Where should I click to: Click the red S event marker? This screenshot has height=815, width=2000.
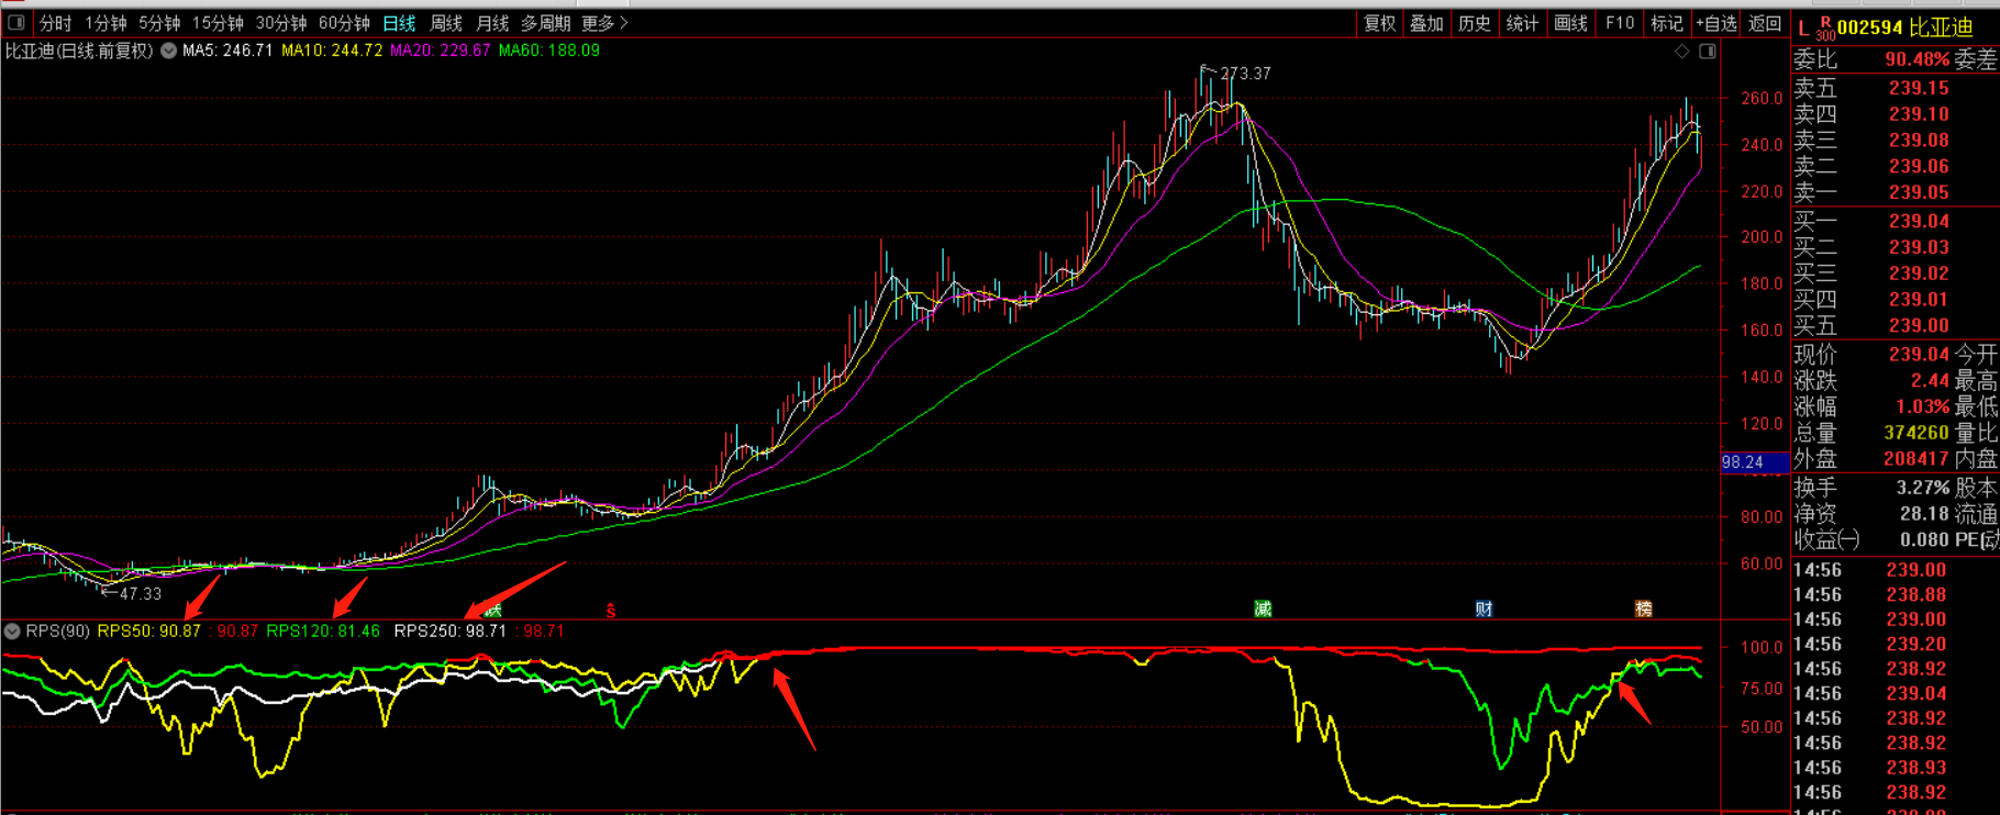tap(611, 609)
